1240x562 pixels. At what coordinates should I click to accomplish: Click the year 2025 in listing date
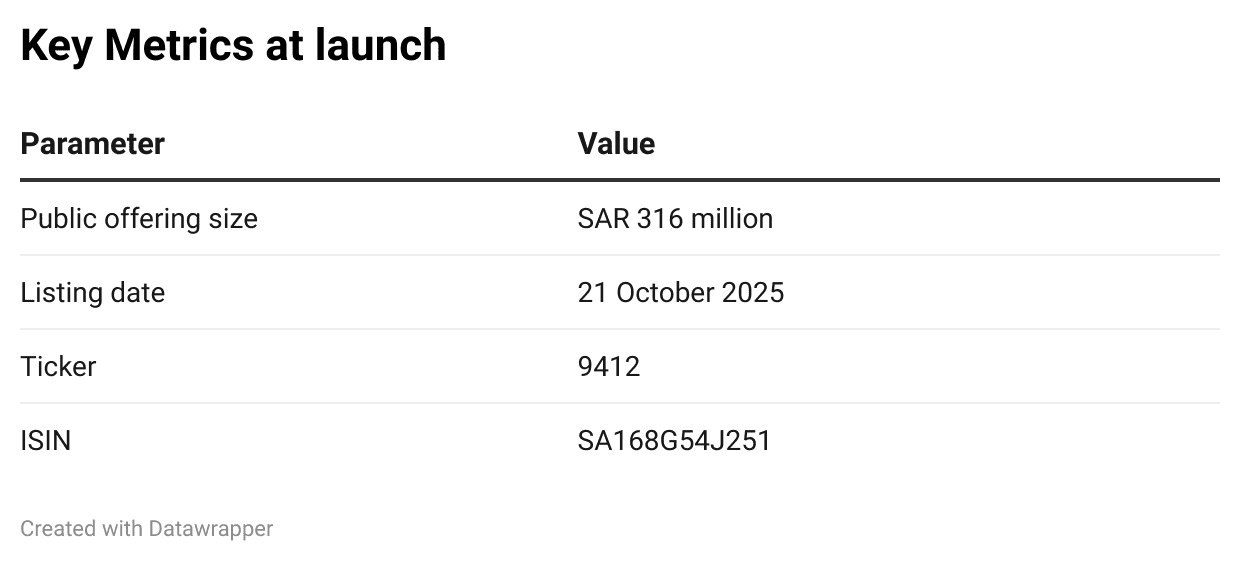tap(751, 293)
